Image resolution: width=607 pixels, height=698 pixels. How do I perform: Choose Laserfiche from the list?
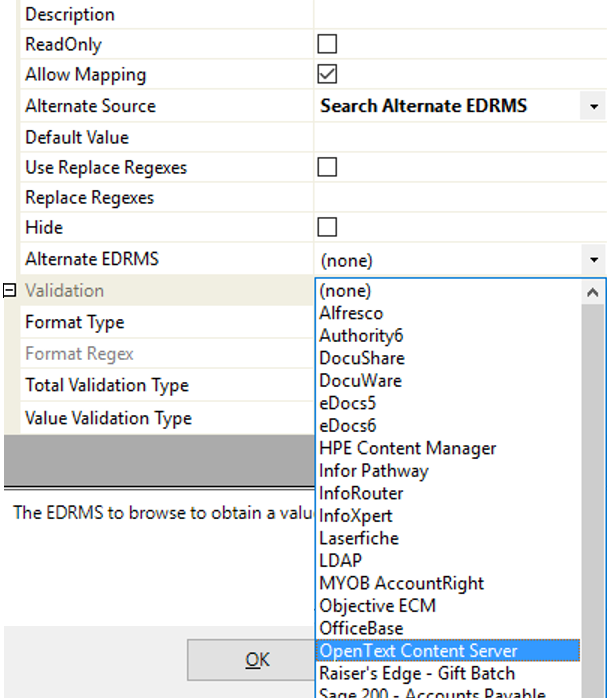pyautogui.click(x=359, y=538)
